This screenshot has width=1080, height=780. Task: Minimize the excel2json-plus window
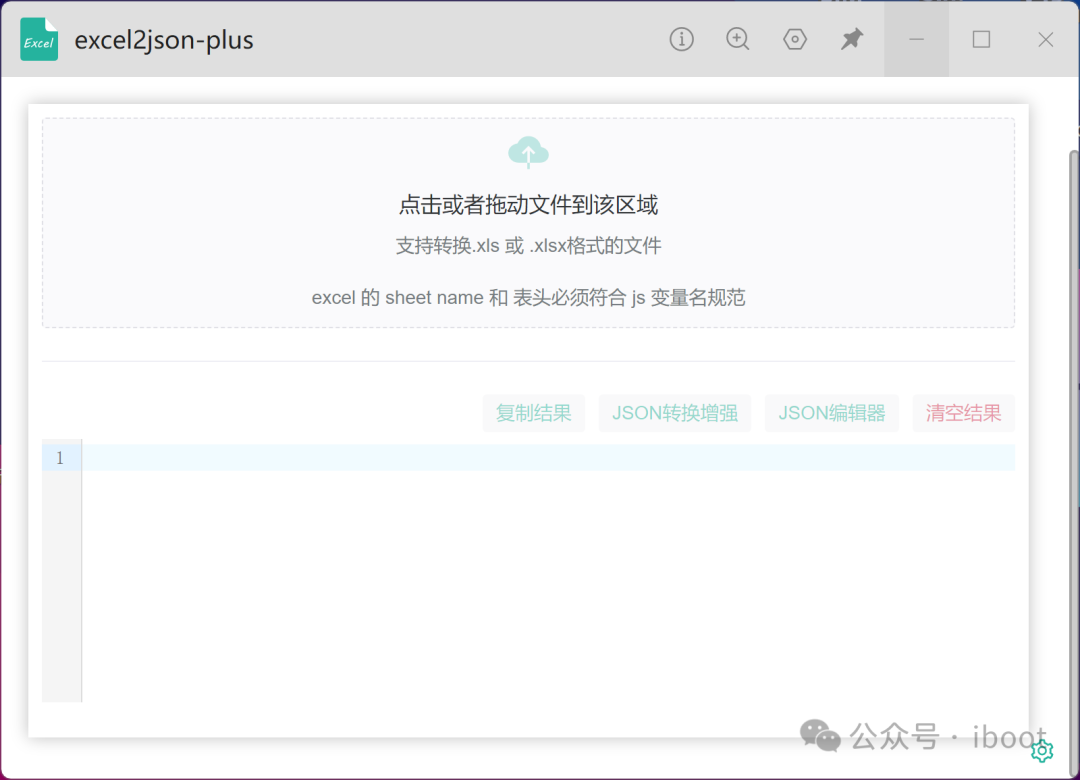pos(916,39)
